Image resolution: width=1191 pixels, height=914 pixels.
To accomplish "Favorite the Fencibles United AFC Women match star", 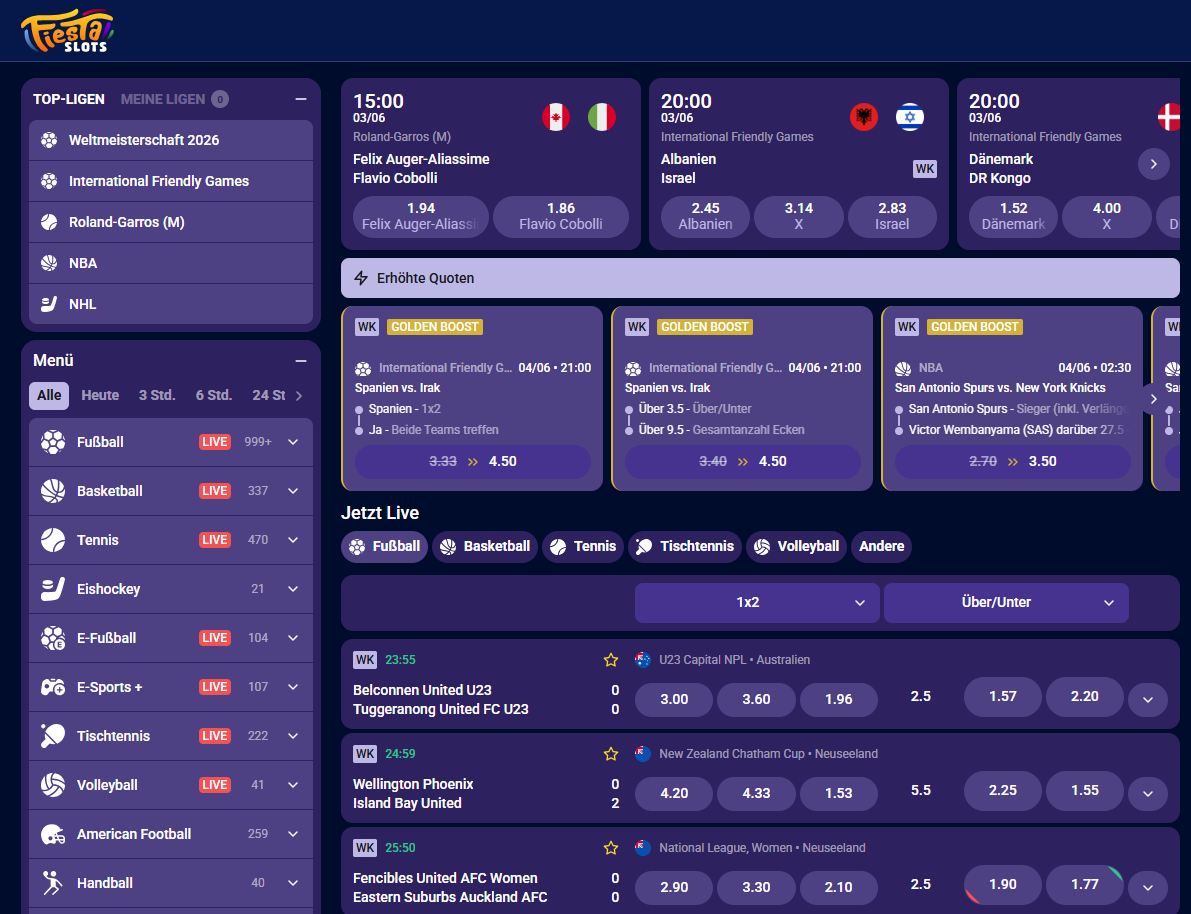I will (x=611, y=848).
